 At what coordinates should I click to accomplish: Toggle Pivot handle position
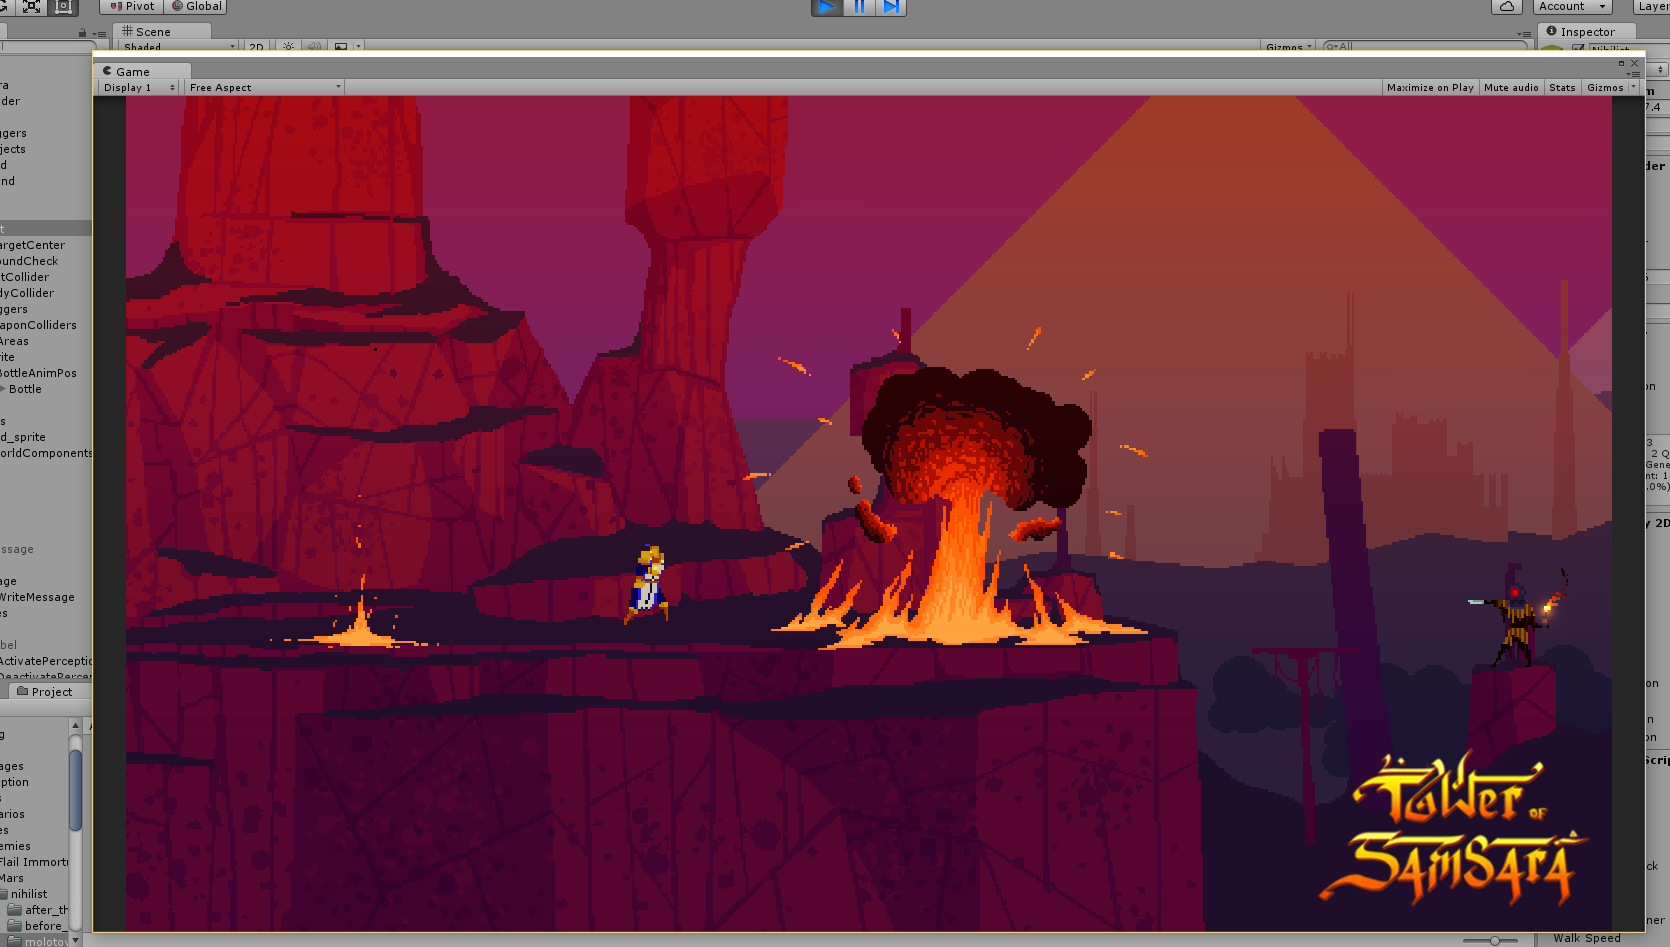pyautogui.click(x=132, y=6)
